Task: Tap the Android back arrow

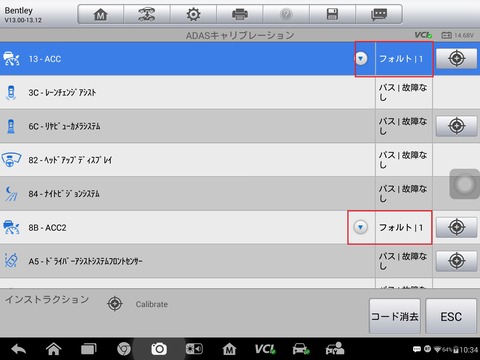Action: [19, 349]
